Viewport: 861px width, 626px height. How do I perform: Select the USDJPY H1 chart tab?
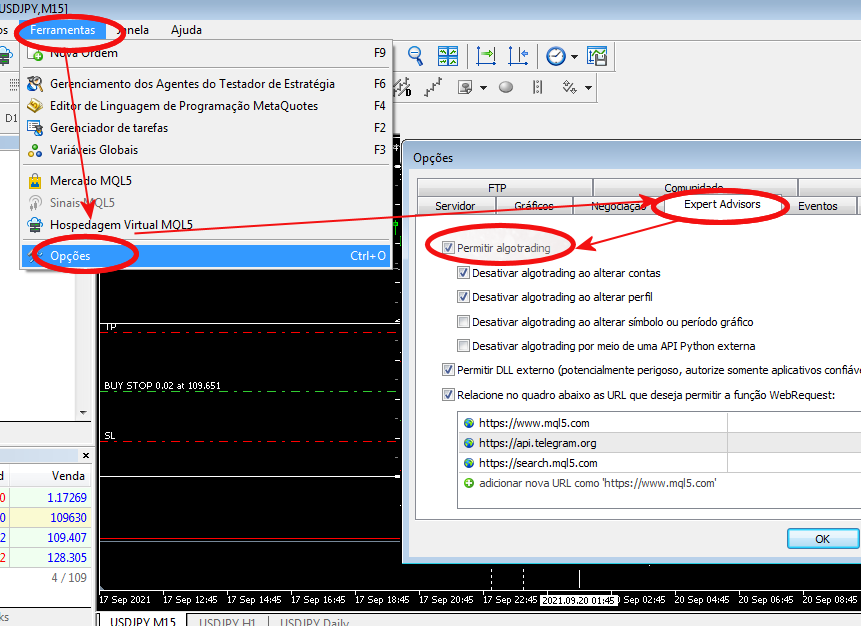pyautogui.click(x=227, y=621)
